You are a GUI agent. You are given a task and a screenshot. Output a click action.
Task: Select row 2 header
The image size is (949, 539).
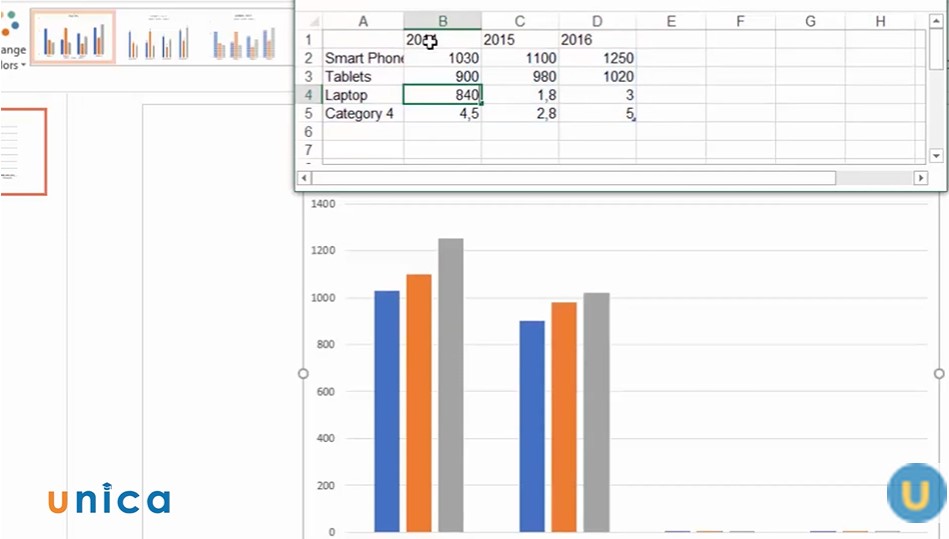309,58
